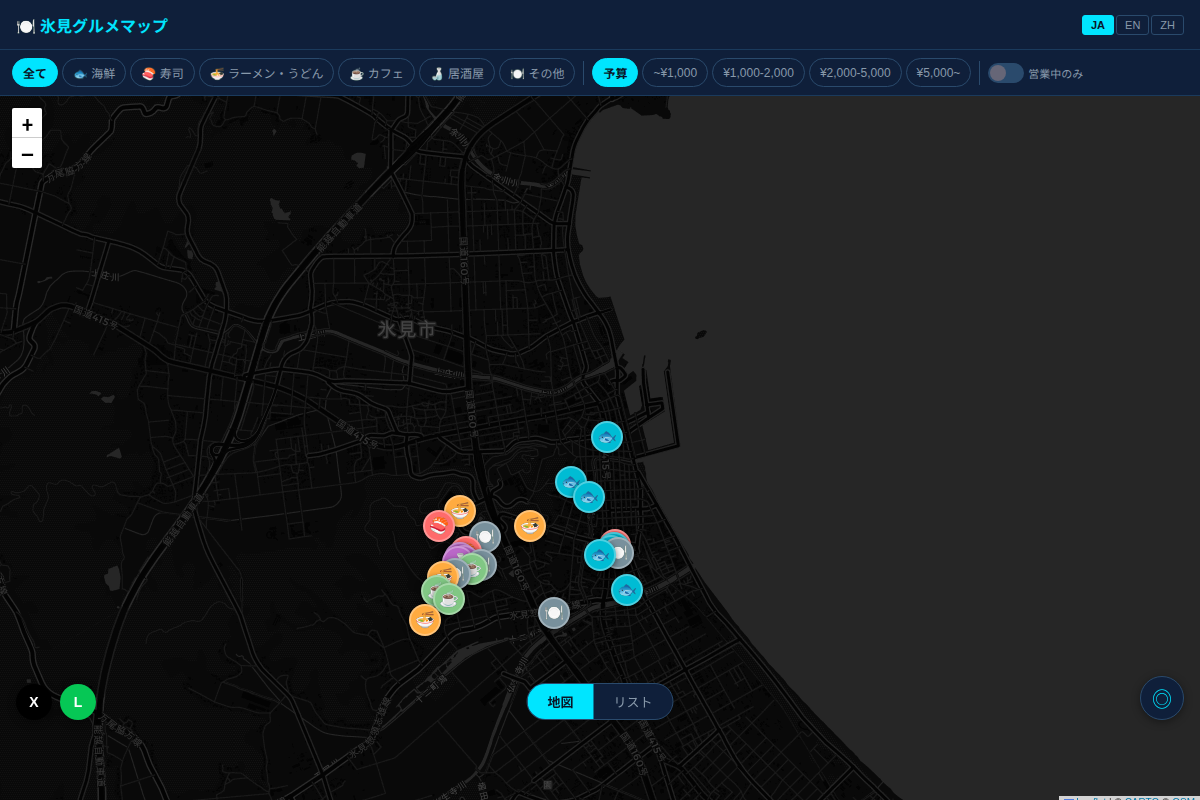Viewport: 1200px width, 800px height.
Task: Select the 全て category filter
Action: (35, 73)
